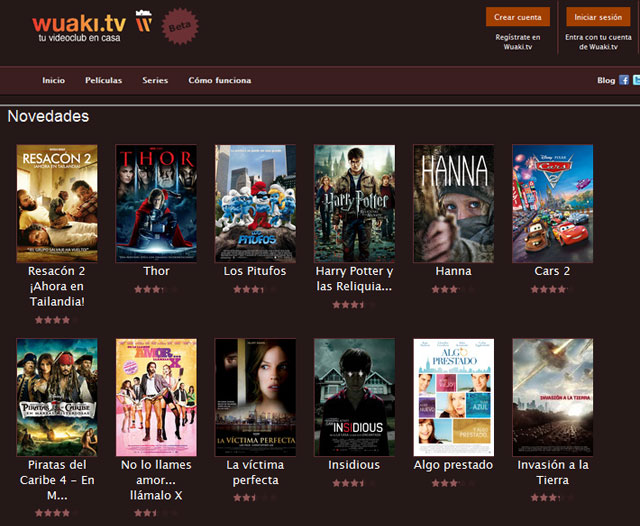Click the Entra con tu cuenta de Wuaki.tv text

tap(598, 42)
